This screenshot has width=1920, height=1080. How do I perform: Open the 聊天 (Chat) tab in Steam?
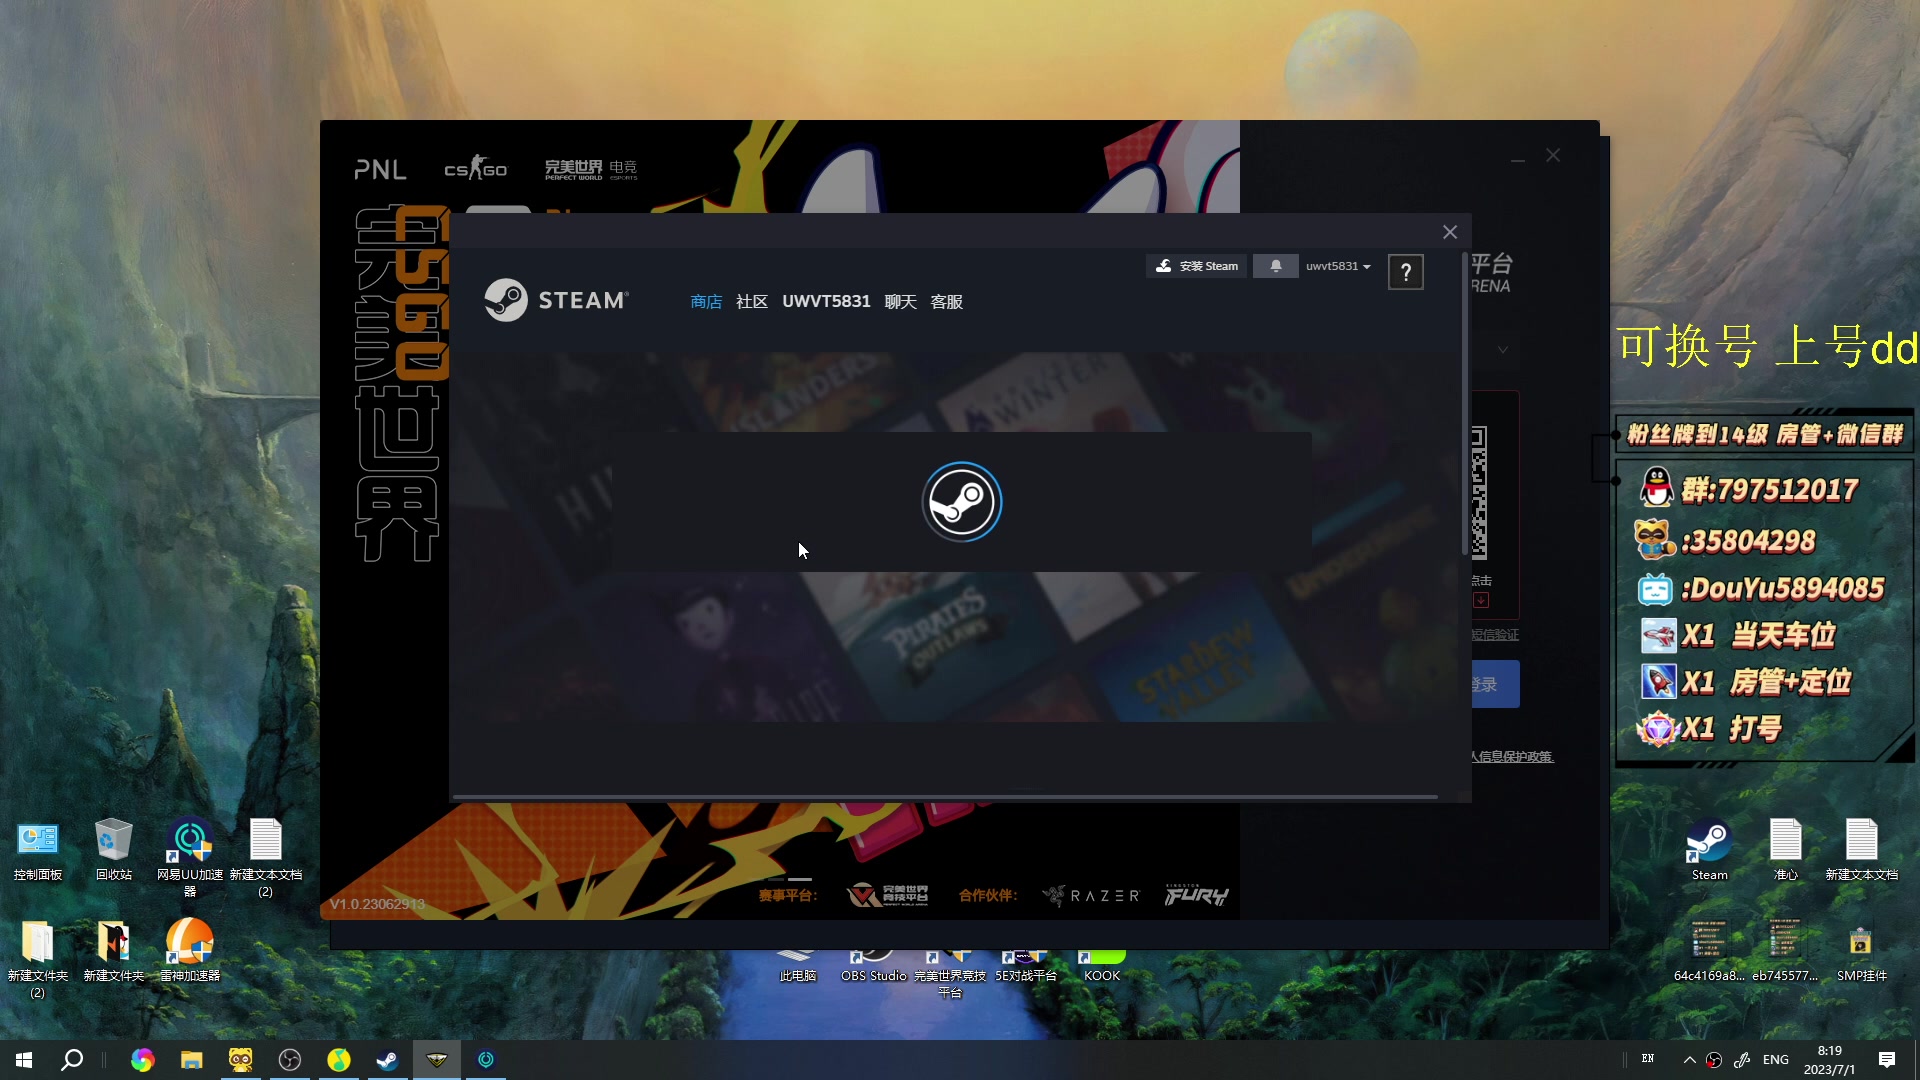900,302
